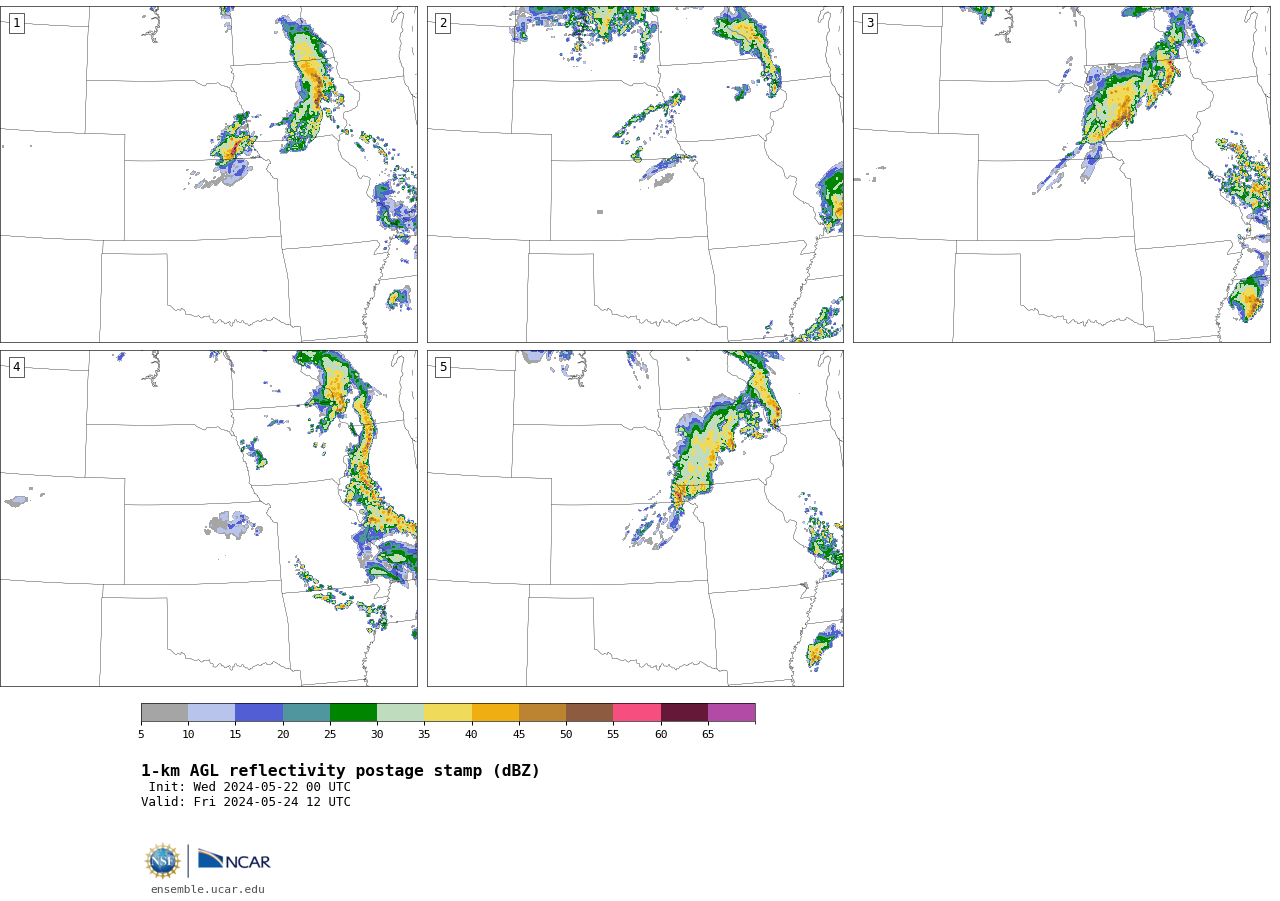This screenshot has height=901, width=1280.
Task: Select the purple 65+ dBZ swatch
Action: click(732, 713)
